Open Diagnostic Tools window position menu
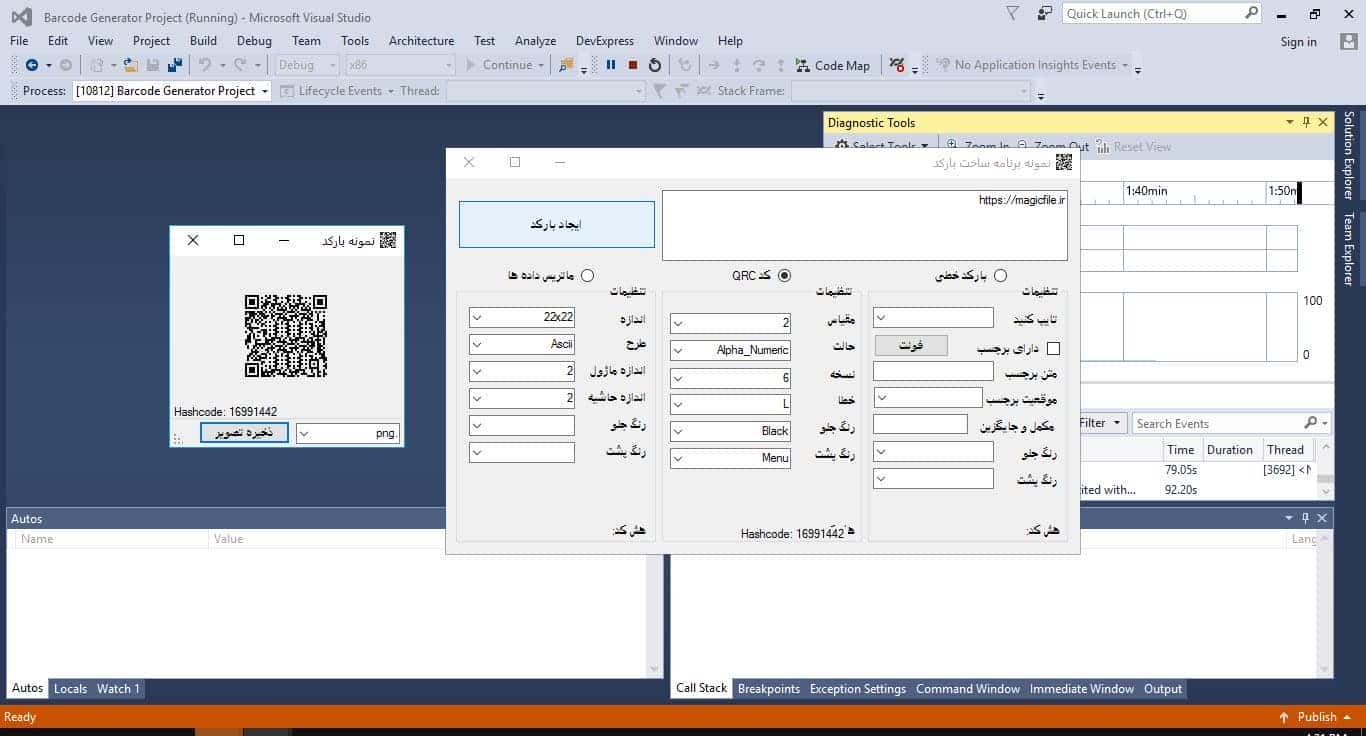 tap(1289, 122)
